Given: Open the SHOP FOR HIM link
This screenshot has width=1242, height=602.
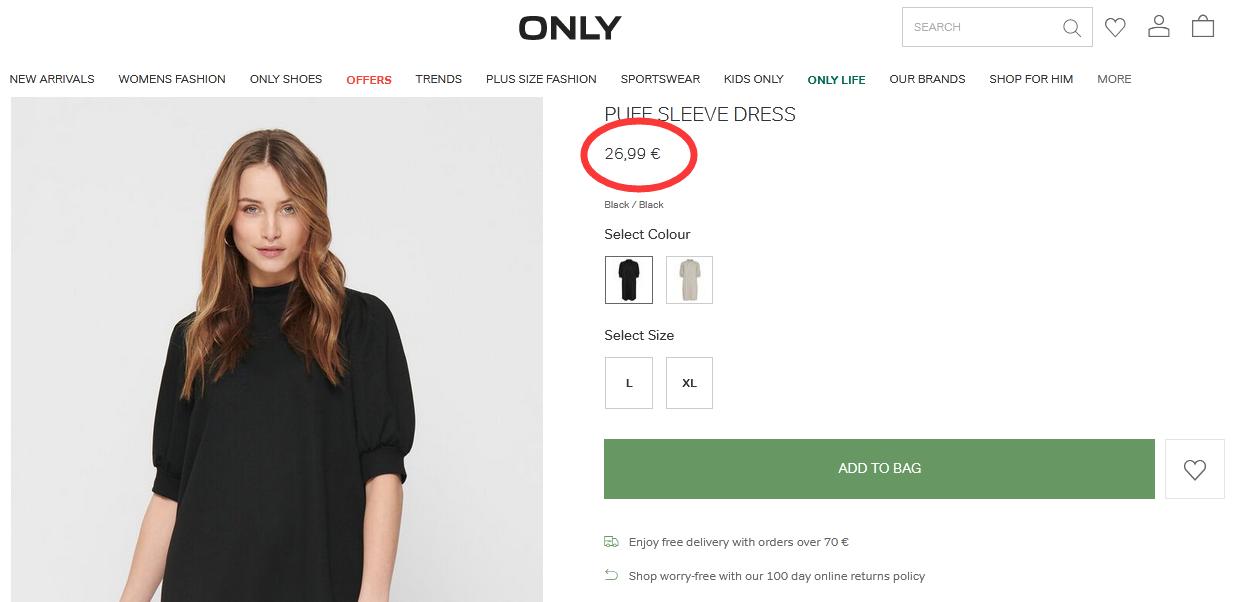Looking at the screenshot, I should click(x=1031, y=79).
